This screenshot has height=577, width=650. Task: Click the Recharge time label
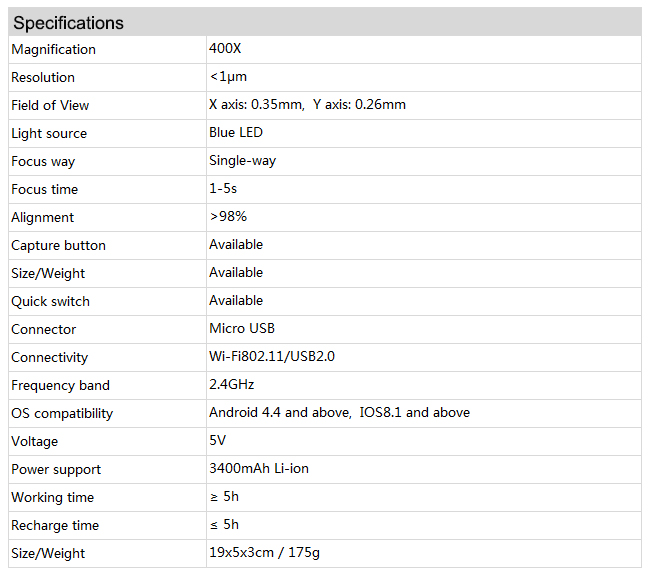55,526
